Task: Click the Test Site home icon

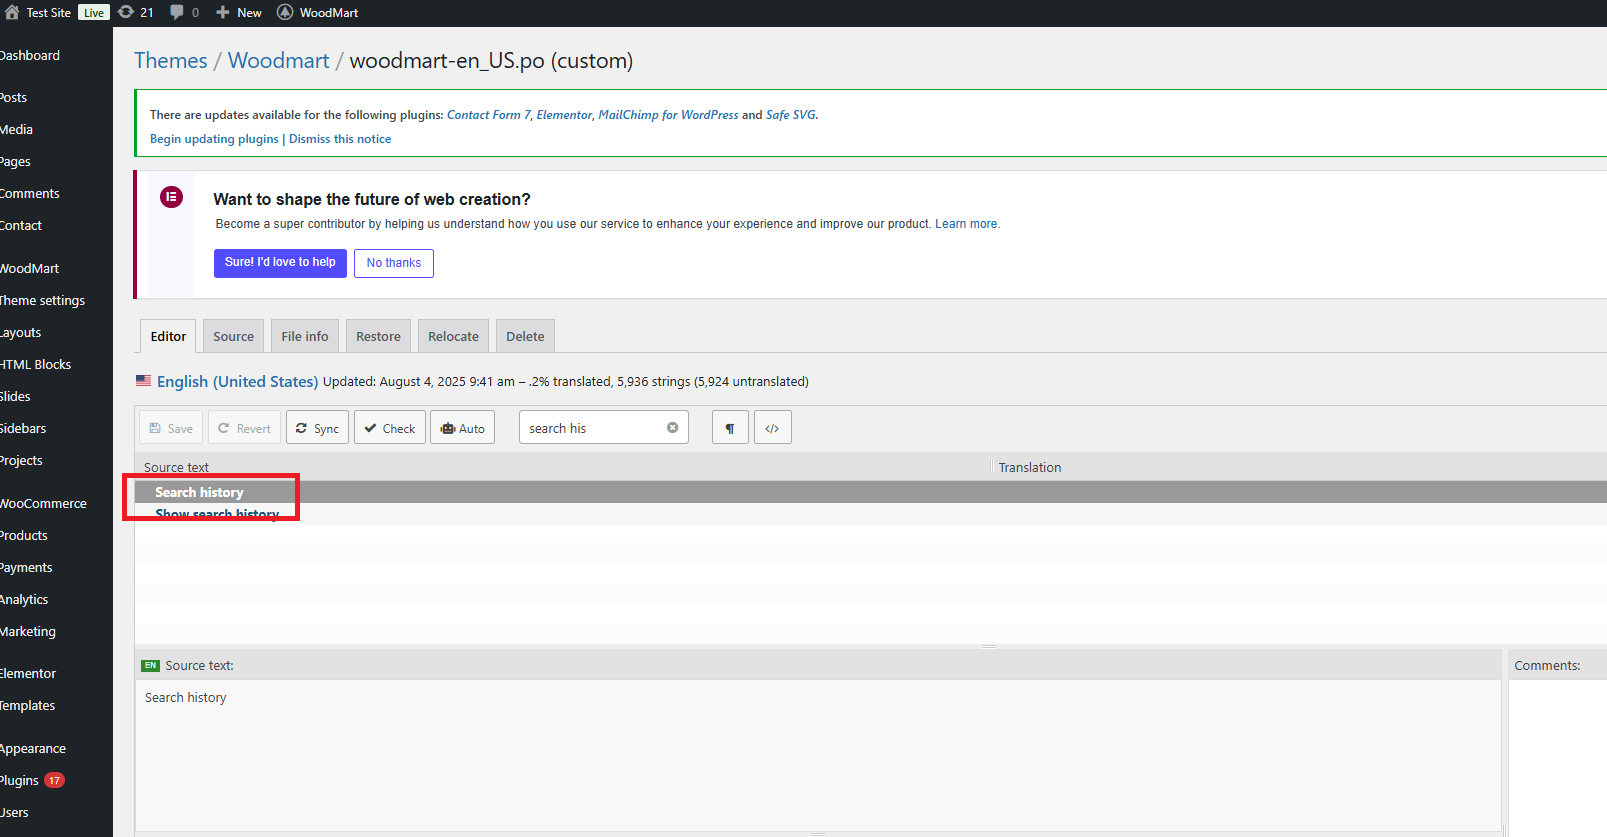Action: coord(12,12)
